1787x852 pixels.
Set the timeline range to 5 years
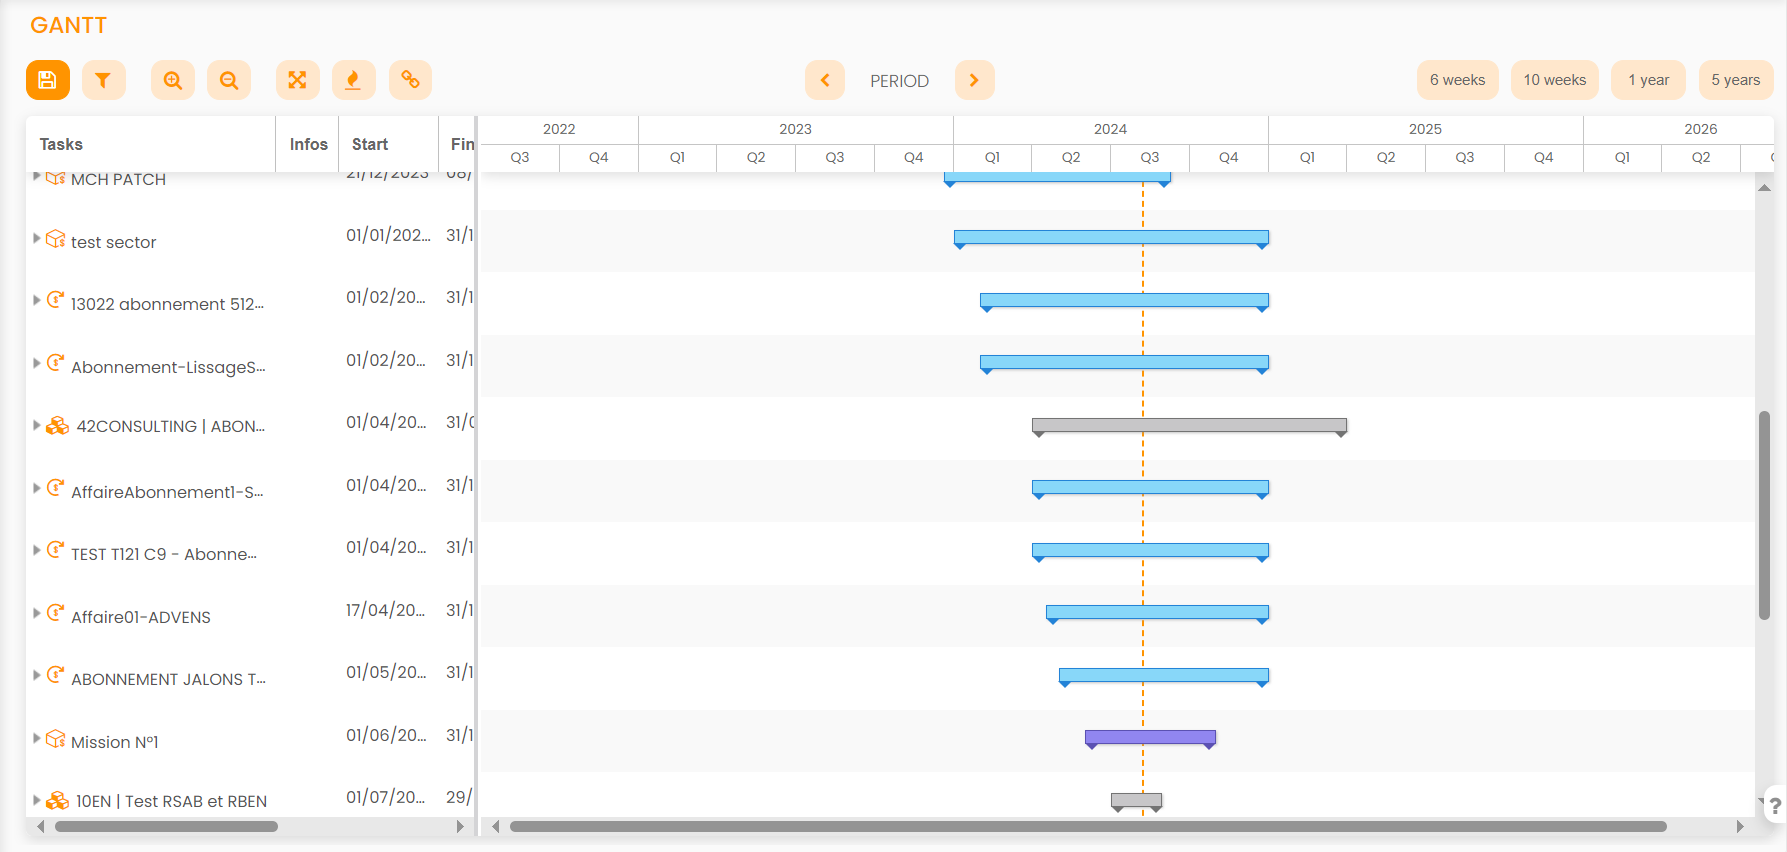pyautogui.click(x=1735, y=80)
